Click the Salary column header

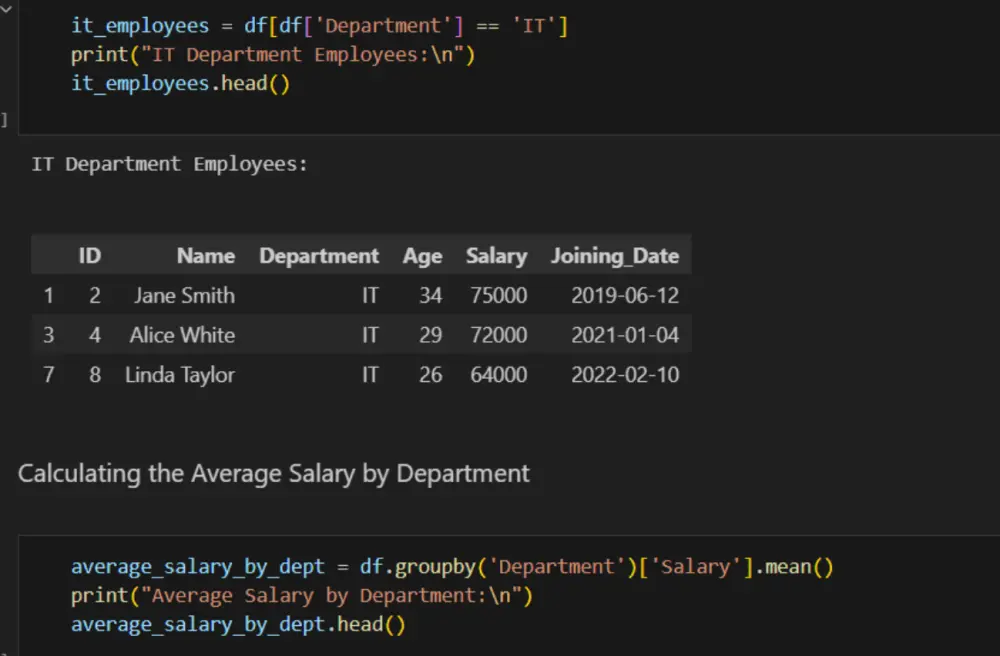(496, 255)
